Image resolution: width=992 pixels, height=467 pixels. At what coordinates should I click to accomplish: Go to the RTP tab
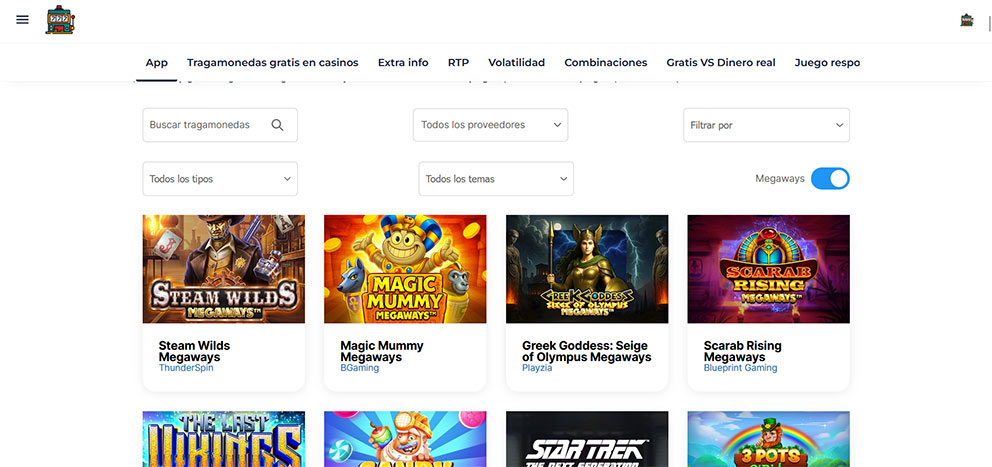(458, 62)
